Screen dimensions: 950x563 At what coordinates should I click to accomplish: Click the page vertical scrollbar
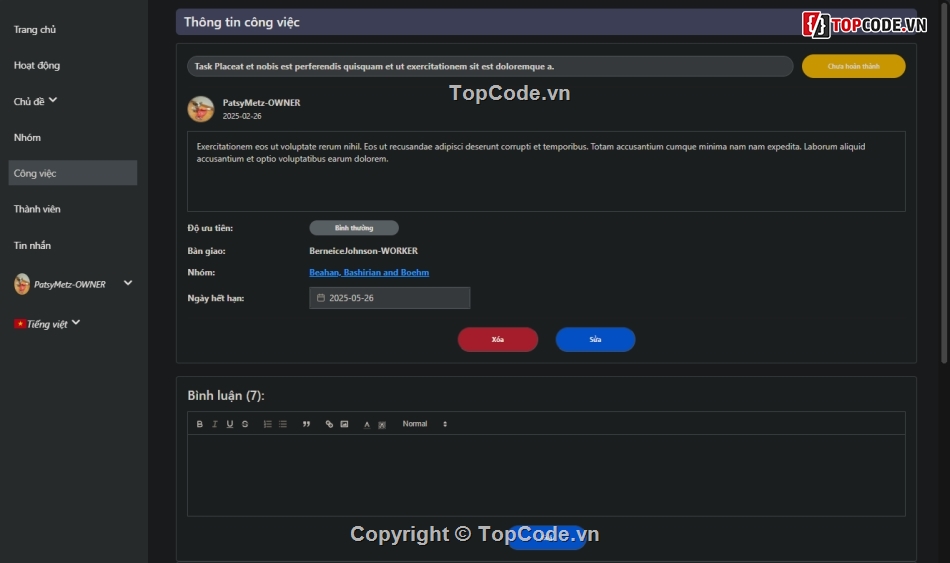coord(945,182)
